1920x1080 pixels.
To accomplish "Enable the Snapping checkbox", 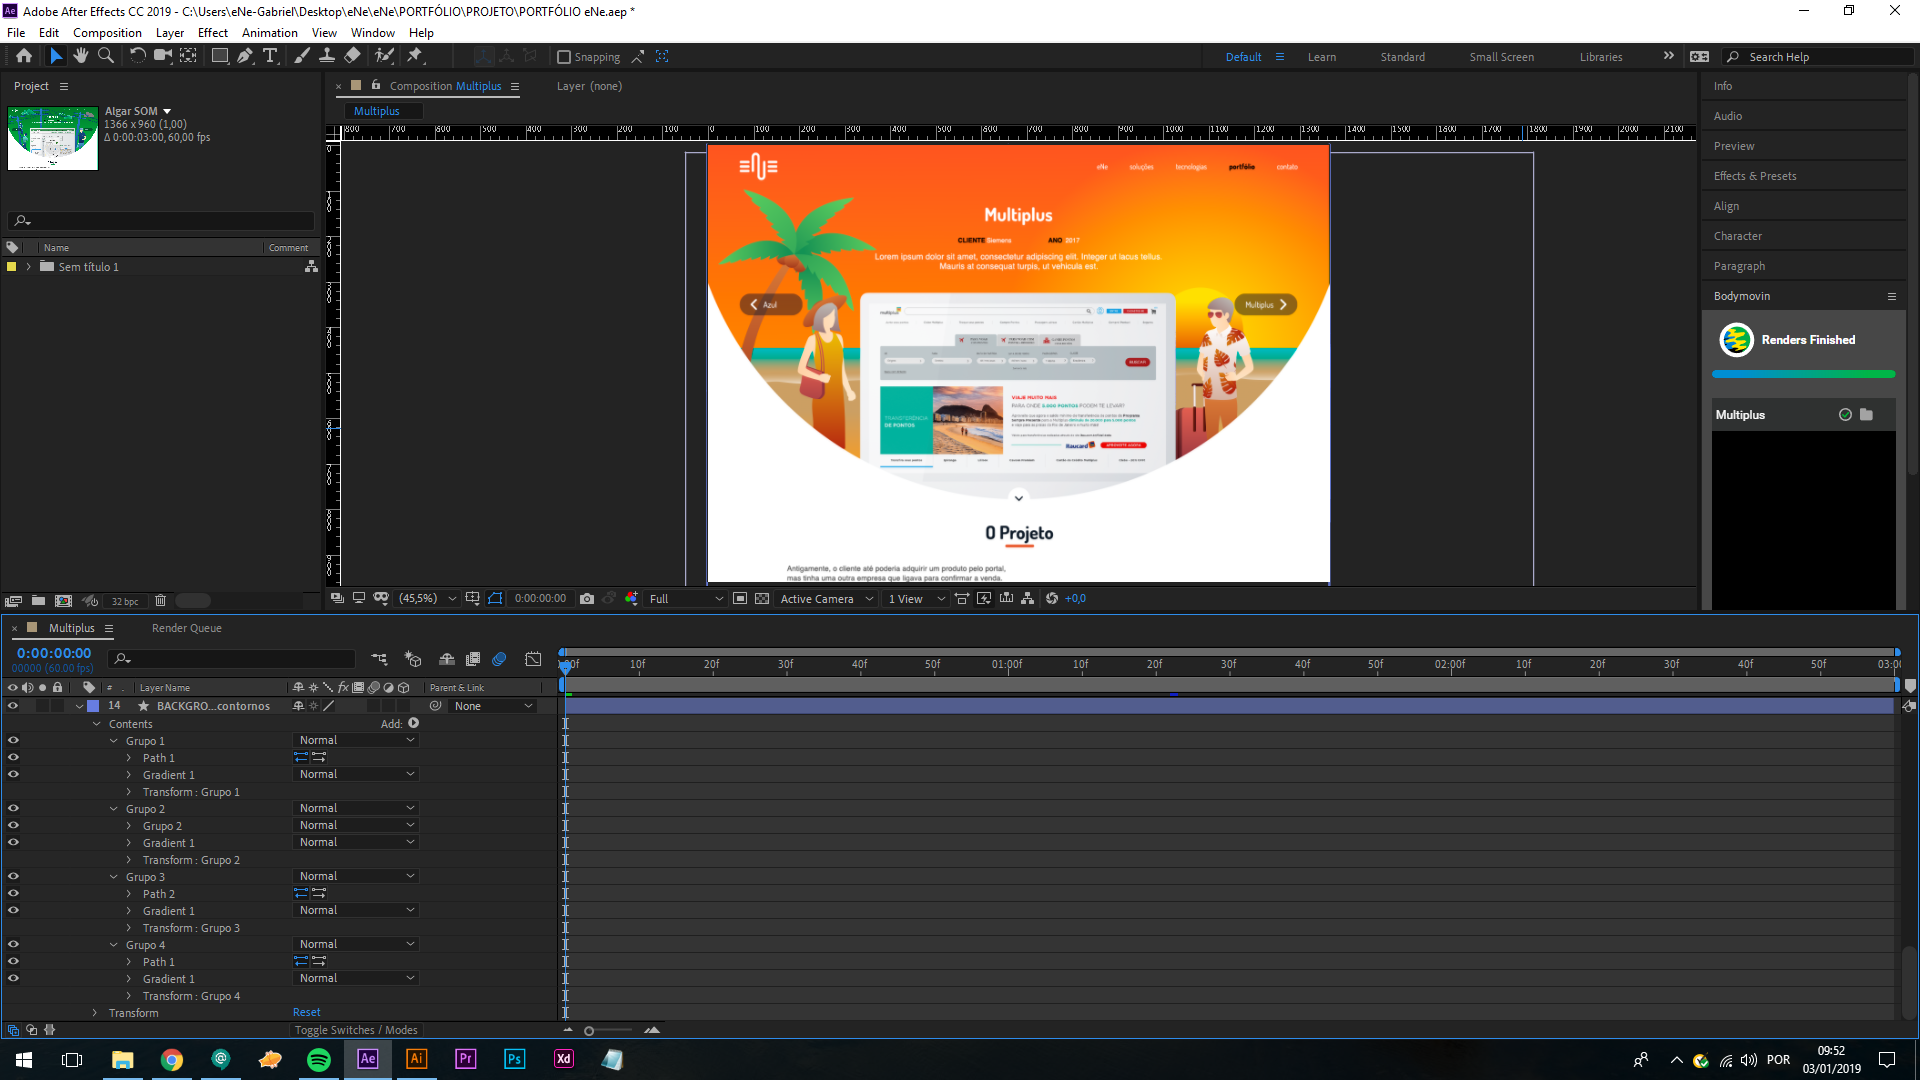I will coord(563,57).
